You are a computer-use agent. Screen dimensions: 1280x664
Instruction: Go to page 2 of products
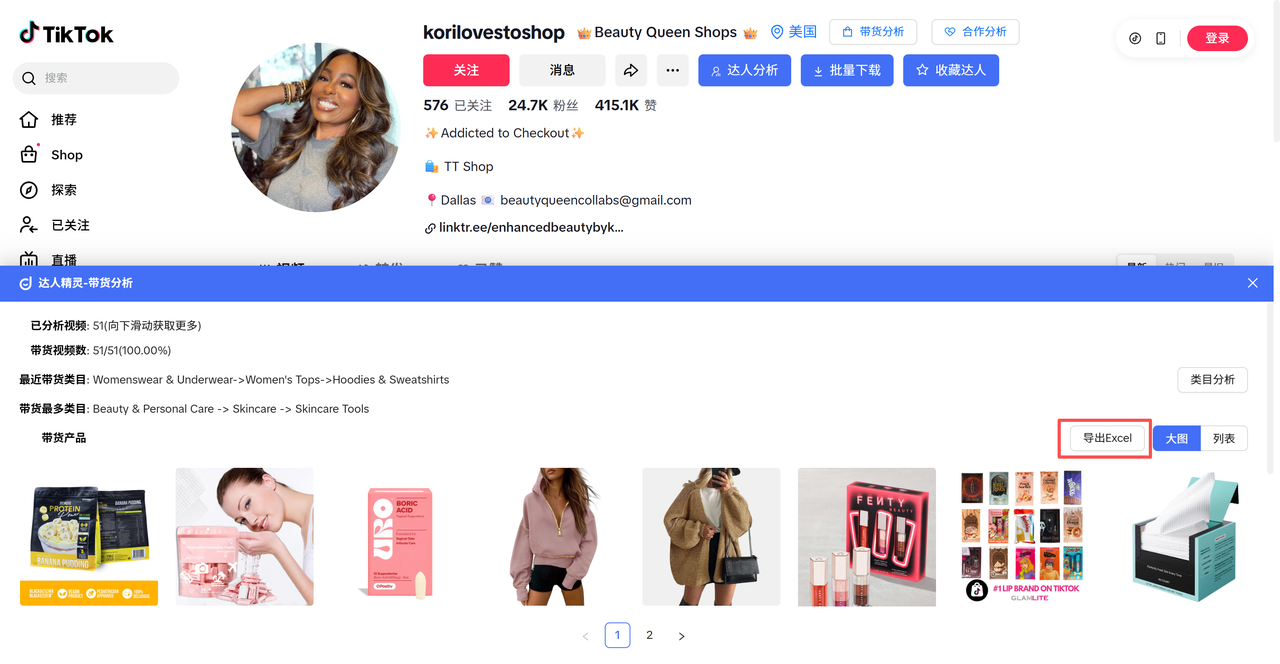tap(650, 635)
